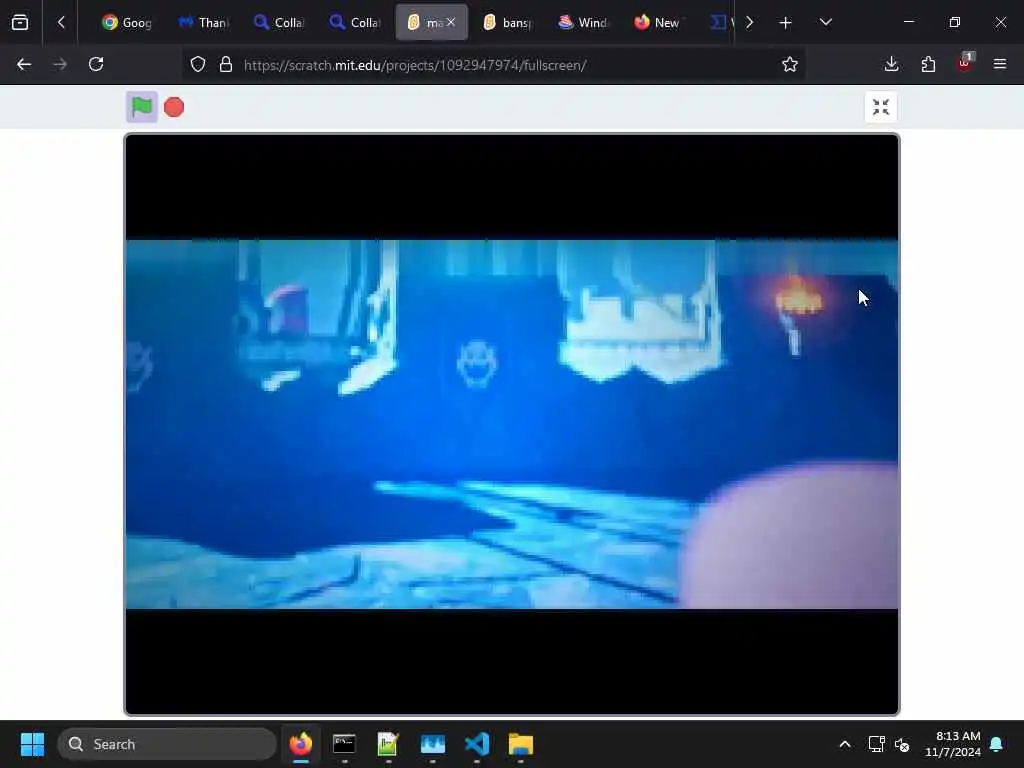Viewport: 1024px width, 768px height.
Task: View site security padlock info
Action: click(x=226, y=64)
